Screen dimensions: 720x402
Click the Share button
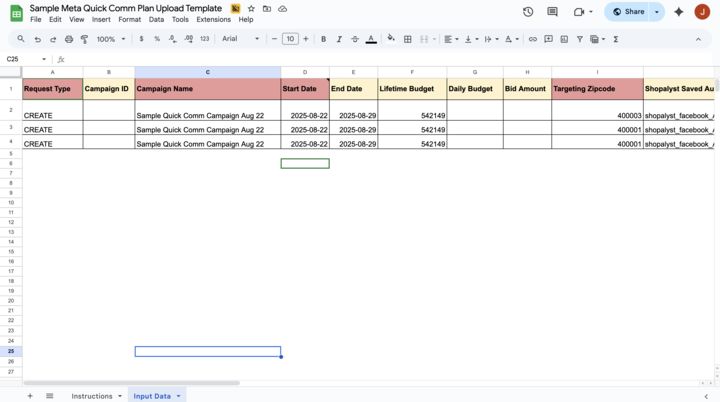(628, 12)
